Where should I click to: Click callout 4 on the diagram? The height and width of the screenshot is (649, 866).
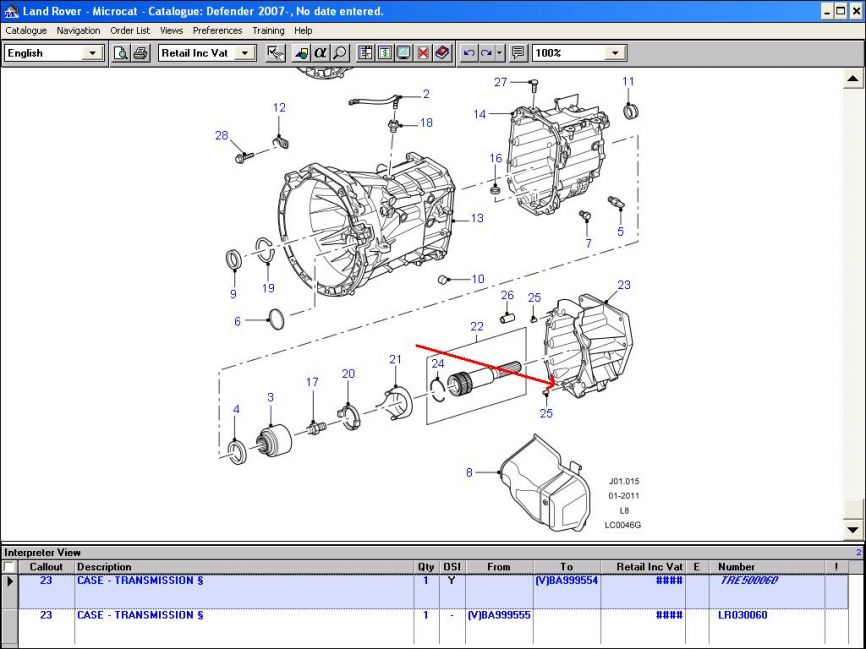(236, 410)
